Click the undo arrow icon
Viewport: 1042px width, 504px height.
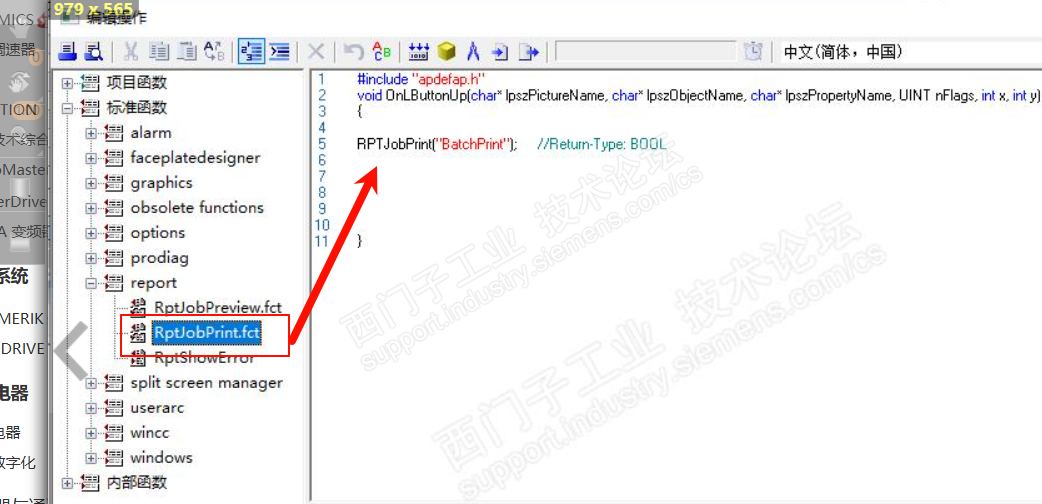(354, 51)
